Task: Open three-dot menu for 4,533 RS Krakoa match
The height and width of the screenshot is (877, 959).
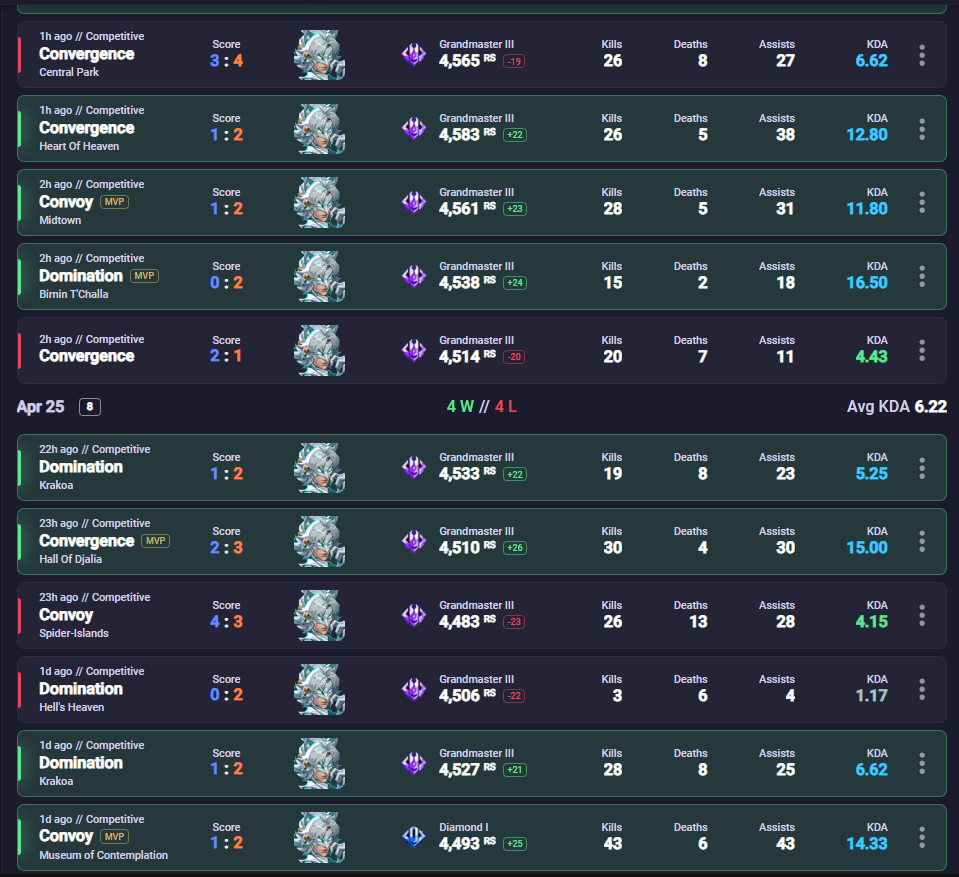Action: click(x=922, y=468)
